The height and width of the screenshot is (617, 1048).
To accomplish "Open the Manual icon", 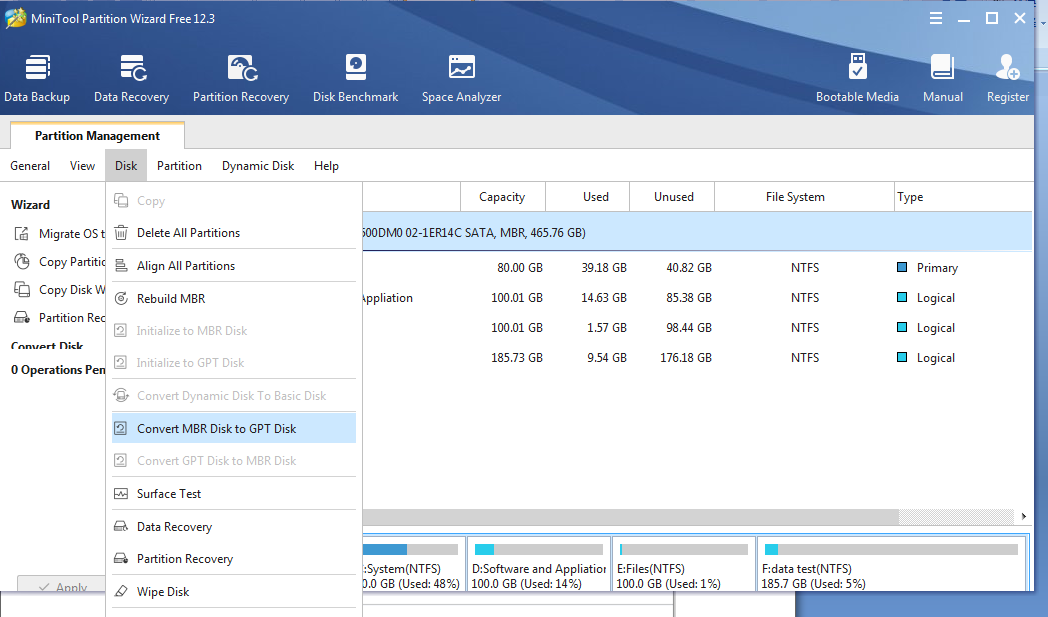I will [x=942, y=68].
